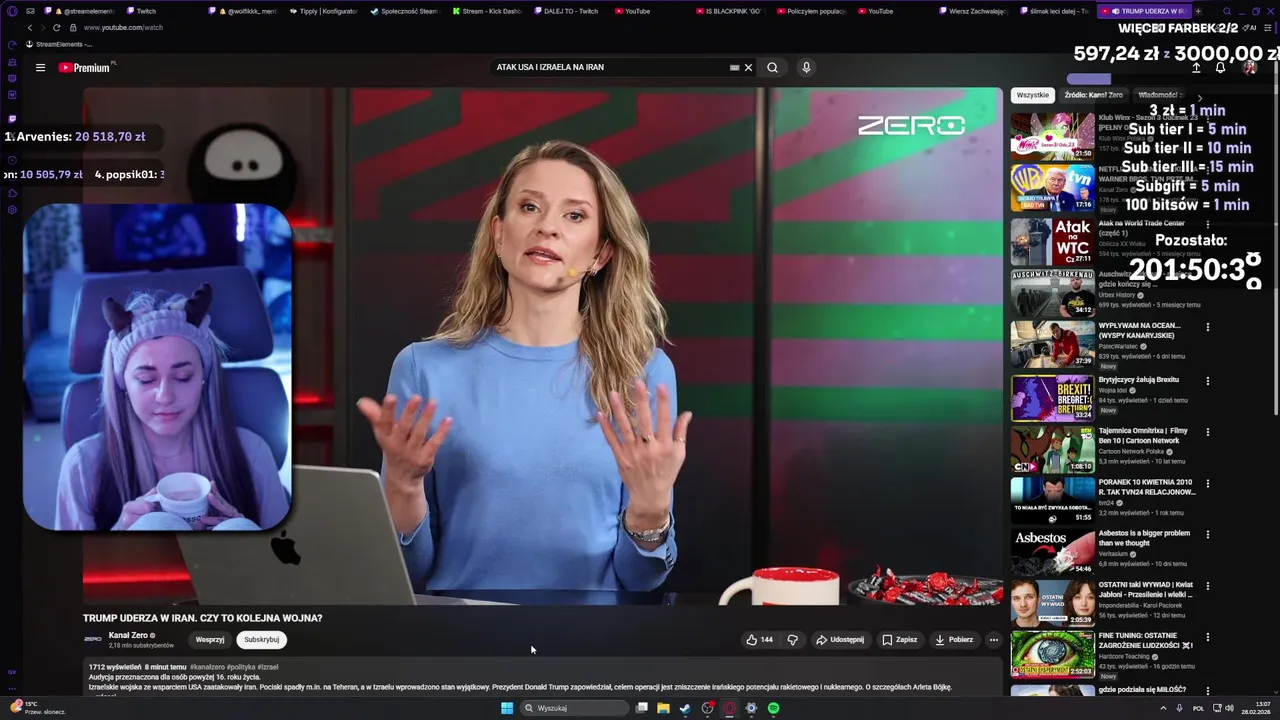The height and width of the screenshot is (720, 1280).
Task: Focus the search field with ATAK USA text
Action: [610, 67]
